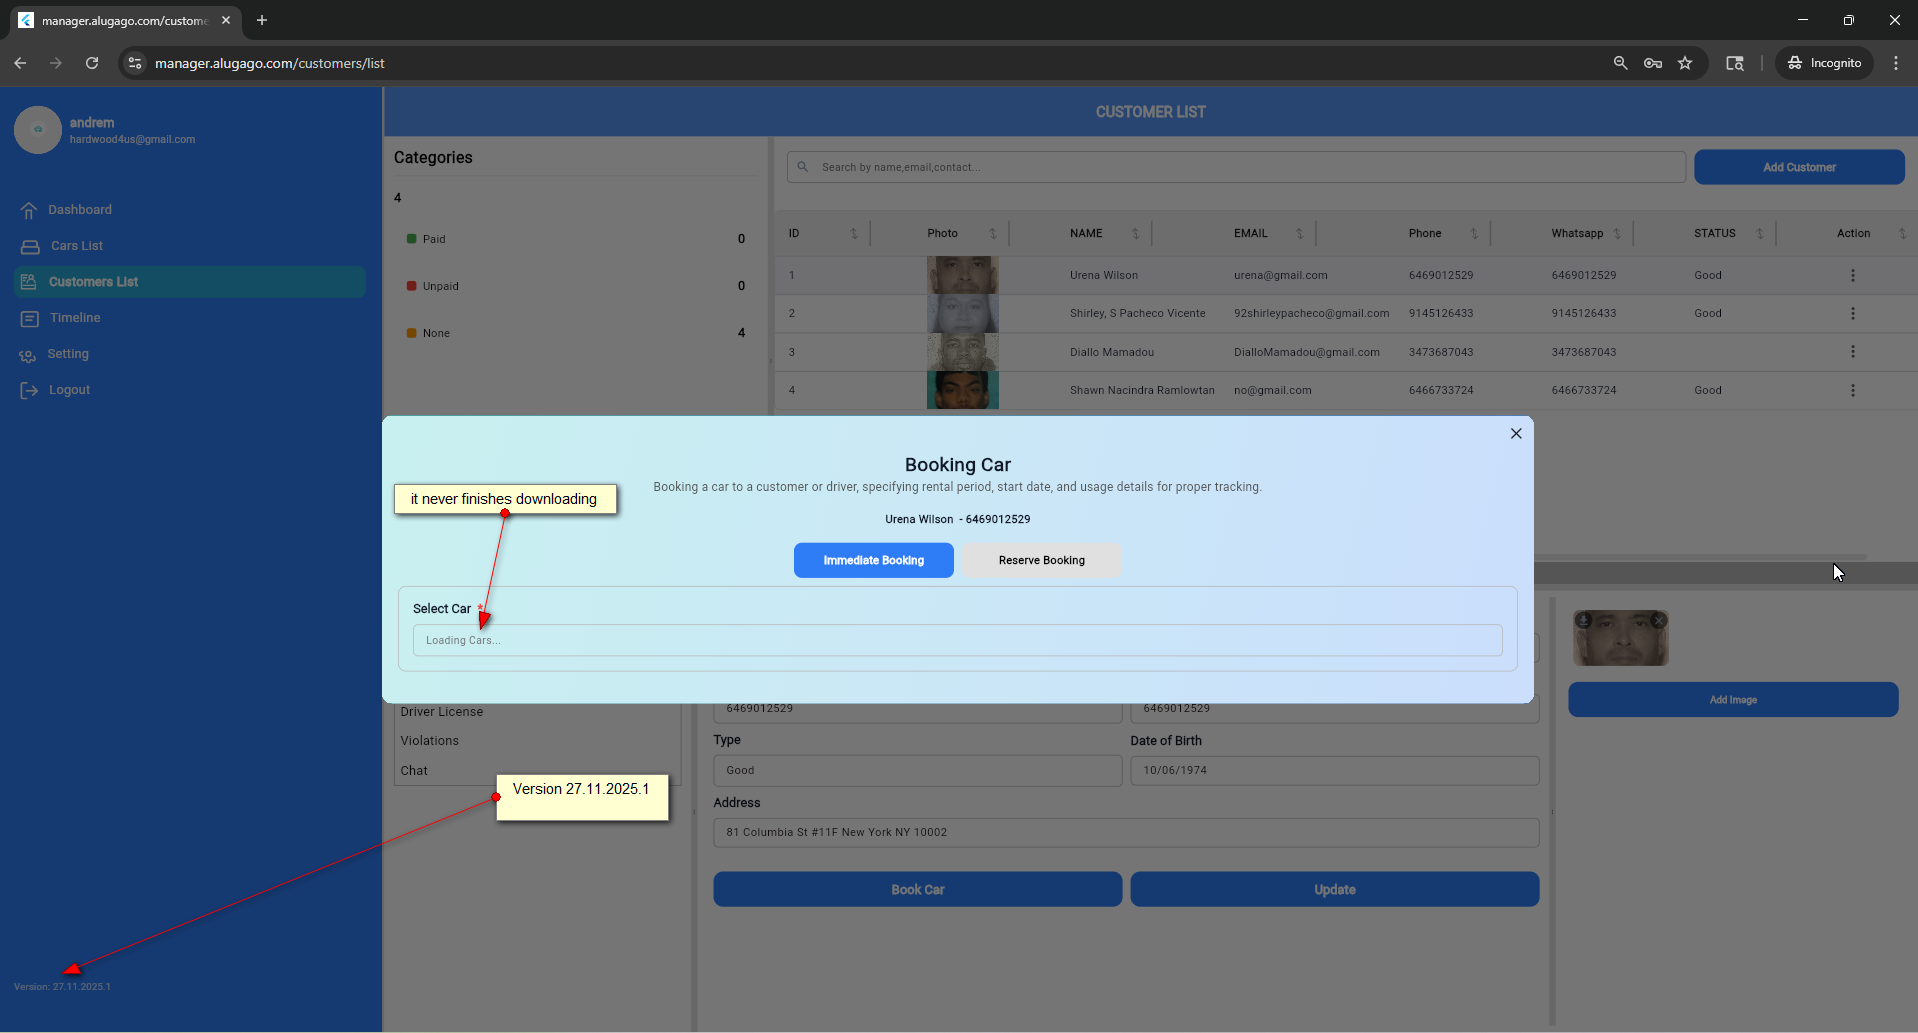Go to Cars List in sidebar
The image size is (1918, 1033).
pos(77,246)
